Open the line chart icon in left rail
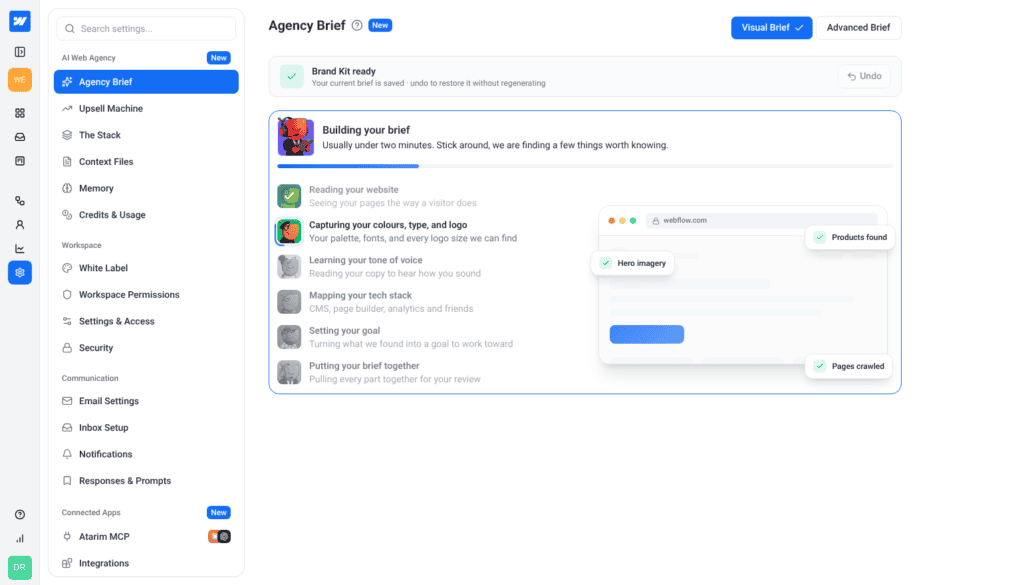Image resolution: width=1024 pixels, height=585 pixels. 20,249
